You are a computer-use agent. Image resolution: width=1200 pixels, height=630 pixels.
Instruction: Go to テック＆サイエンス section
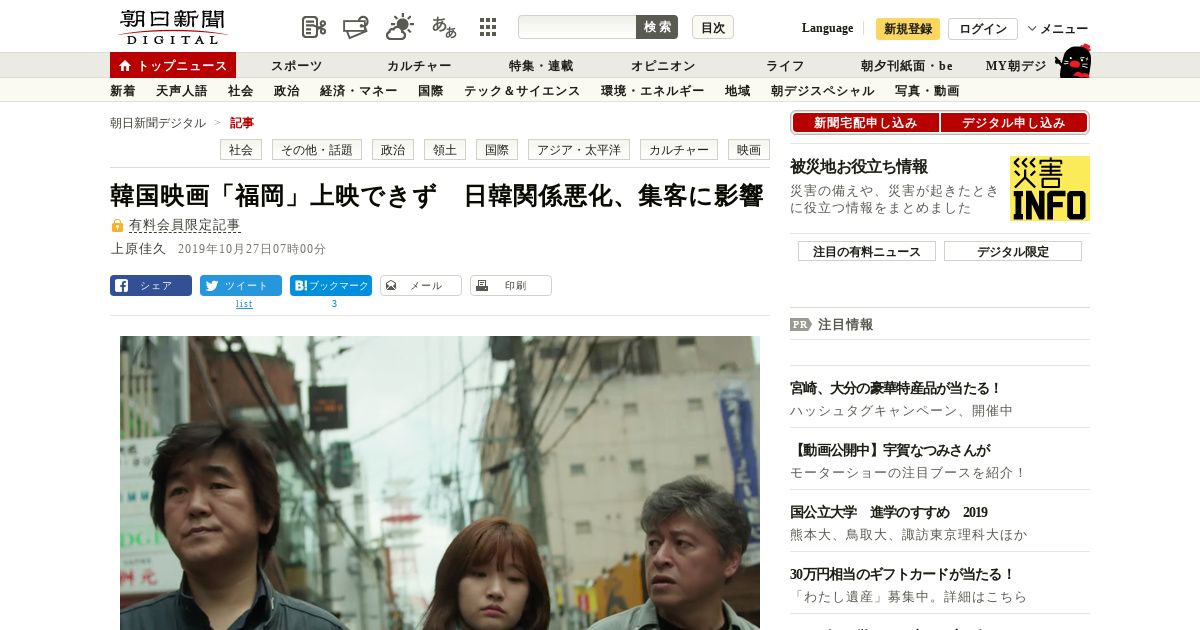click(x=522, y=91)
